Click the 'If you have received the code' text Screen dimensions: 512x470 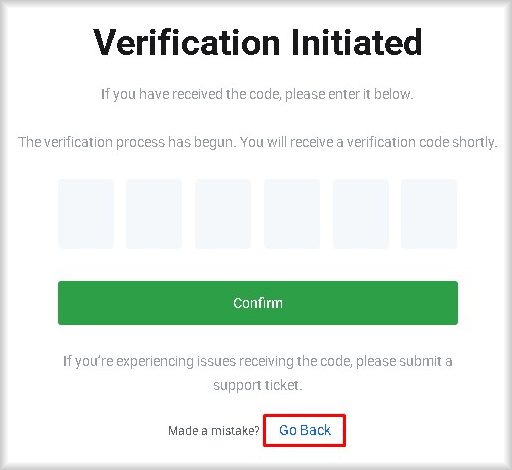point(257,94)
